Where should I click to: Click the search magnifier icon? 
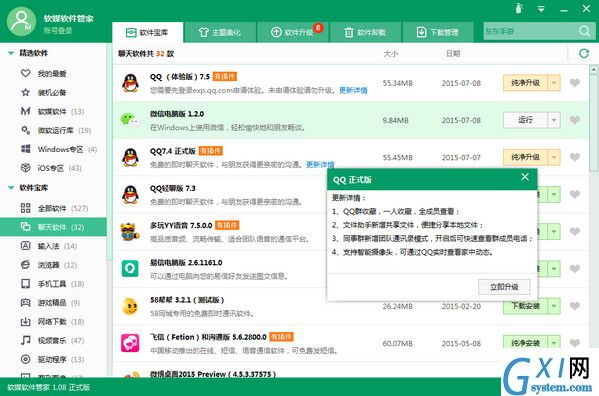point(584,31)
